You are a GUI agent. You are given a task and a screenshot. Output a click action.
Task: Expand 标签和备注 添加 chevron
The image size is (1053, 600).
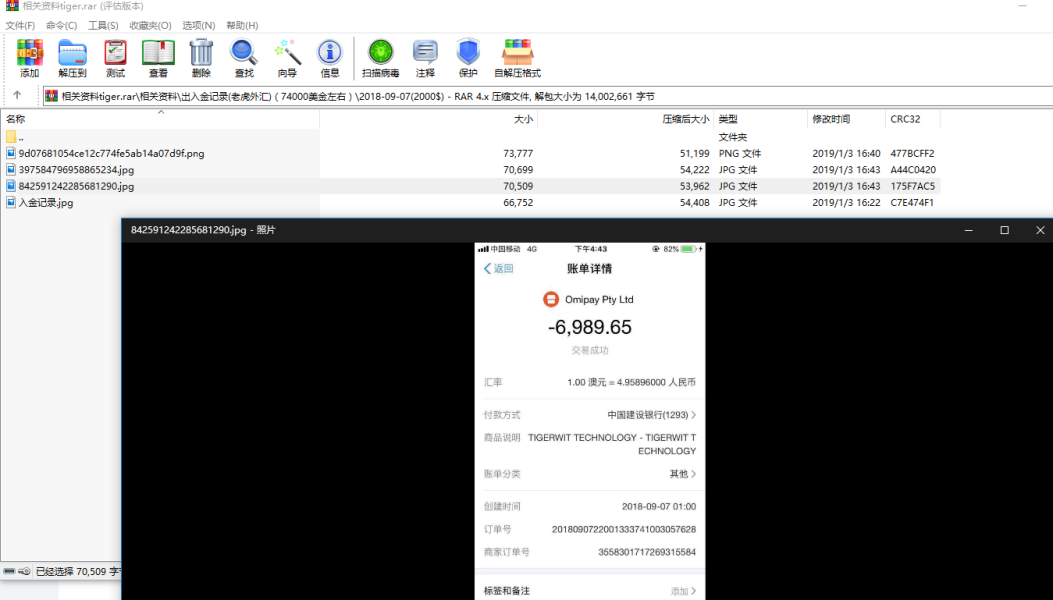click(694, 591)
